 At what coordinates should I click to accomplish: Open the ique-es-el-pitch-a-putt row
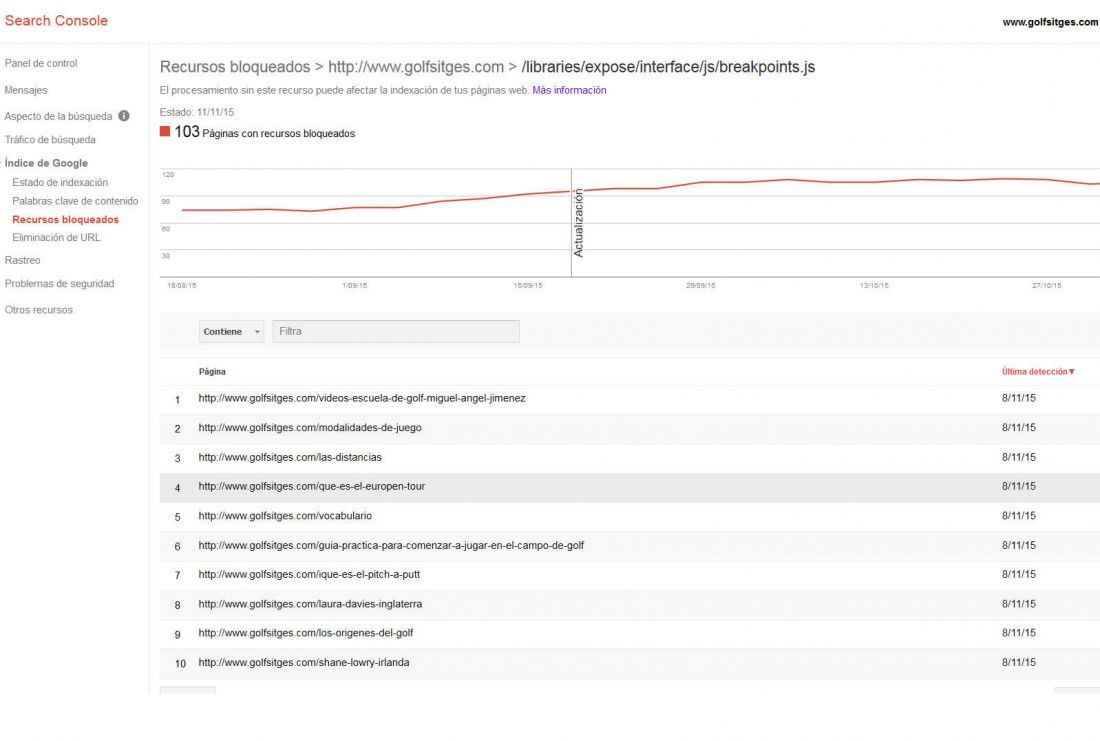click(629, 575)
